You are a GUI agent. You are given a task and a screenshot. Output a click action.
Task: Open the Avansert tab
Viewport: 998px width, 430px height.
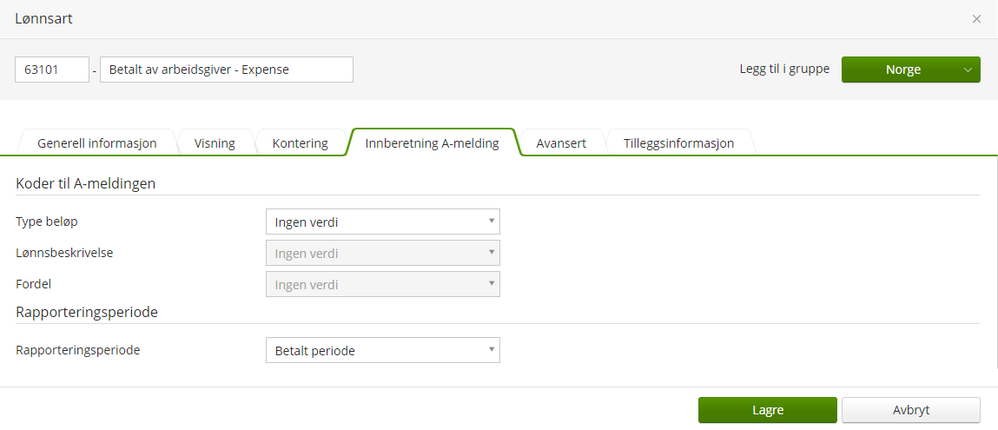click(561, 143)
